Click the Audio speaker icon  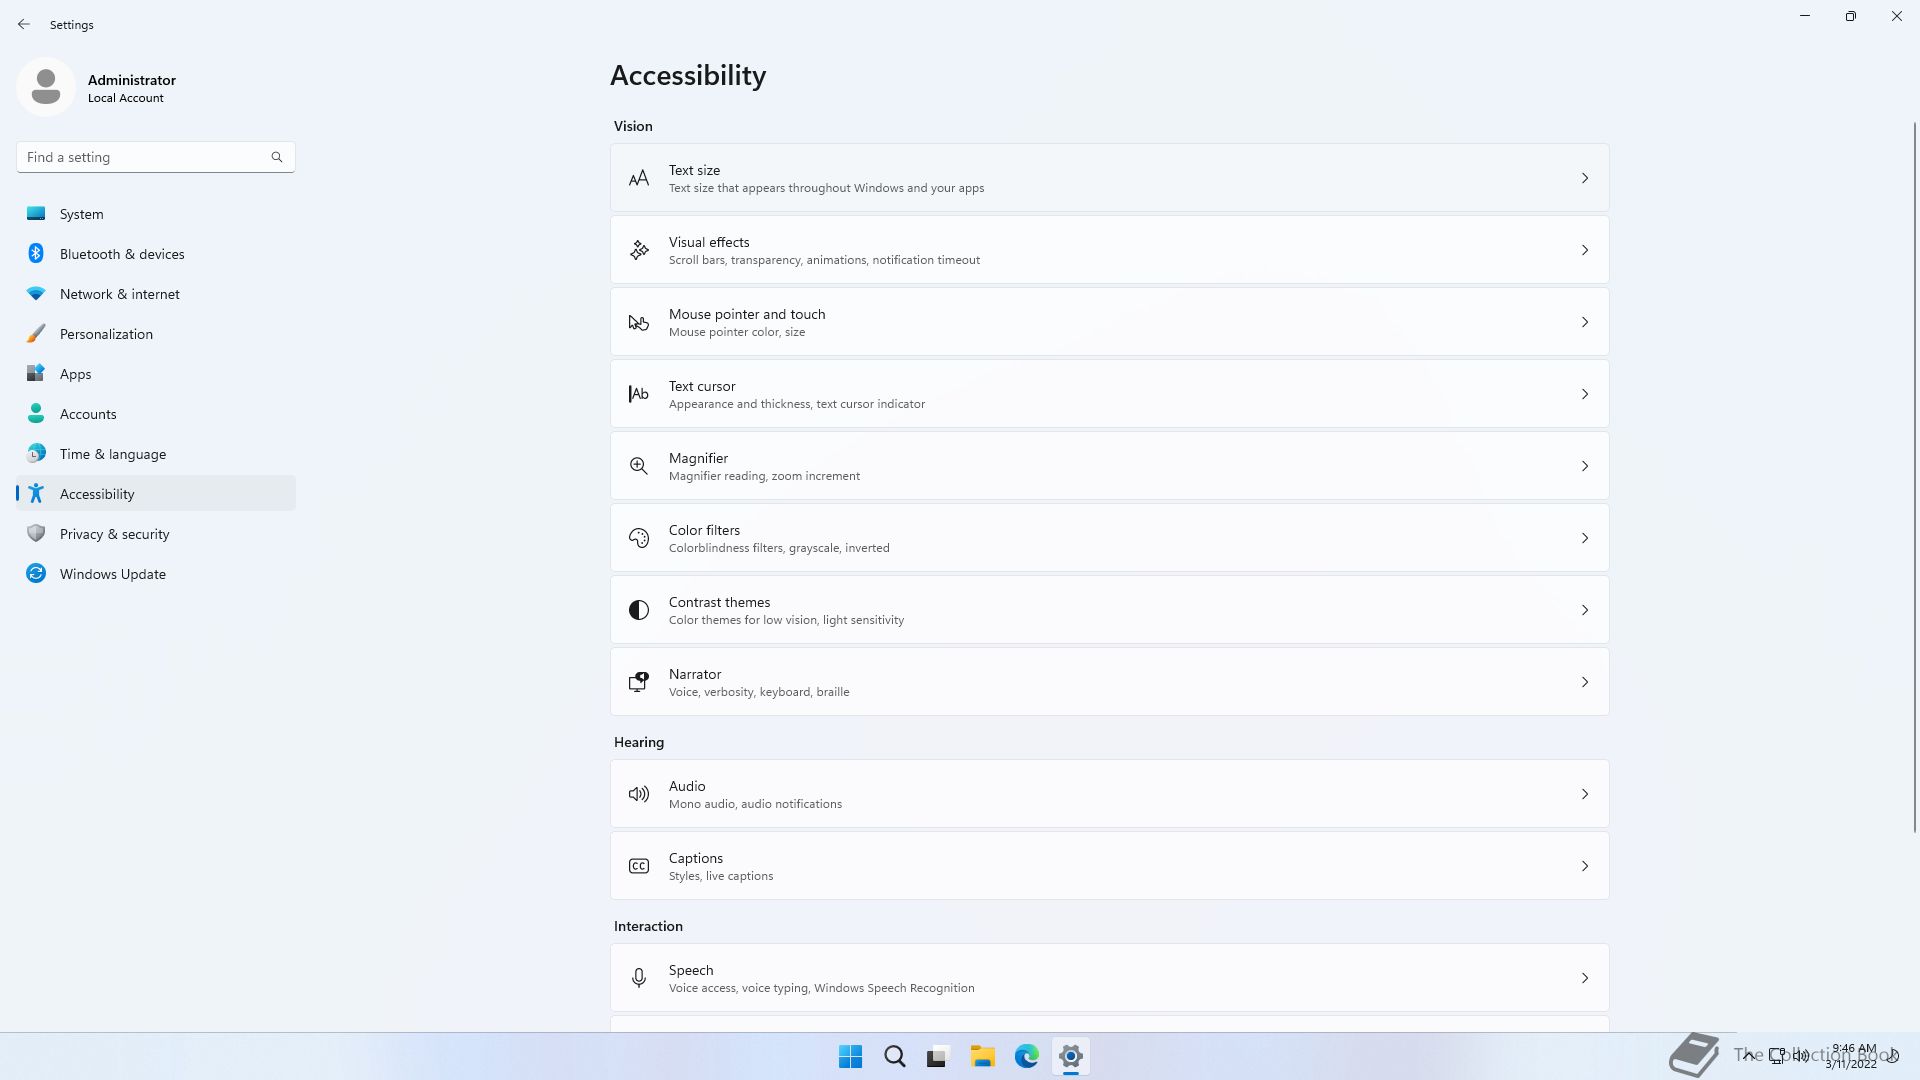[639, 794]
